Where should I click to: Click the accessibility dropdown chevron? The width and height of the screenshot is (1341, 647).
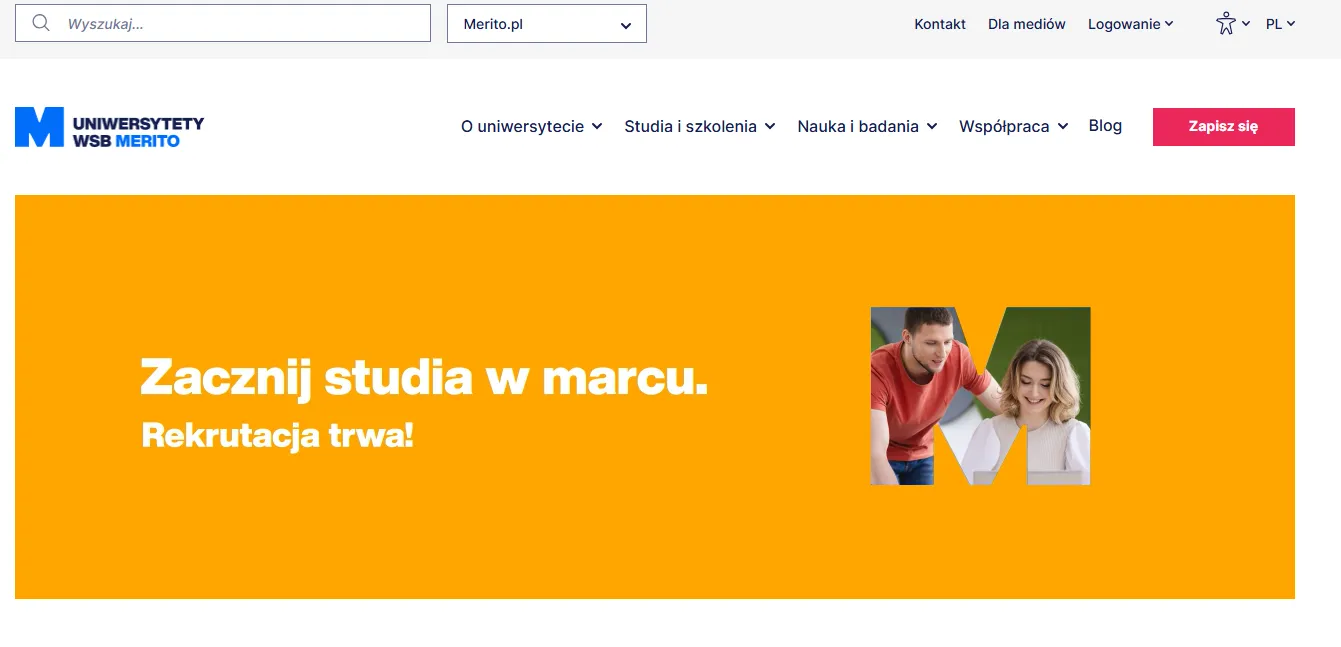pos(1246,23)
